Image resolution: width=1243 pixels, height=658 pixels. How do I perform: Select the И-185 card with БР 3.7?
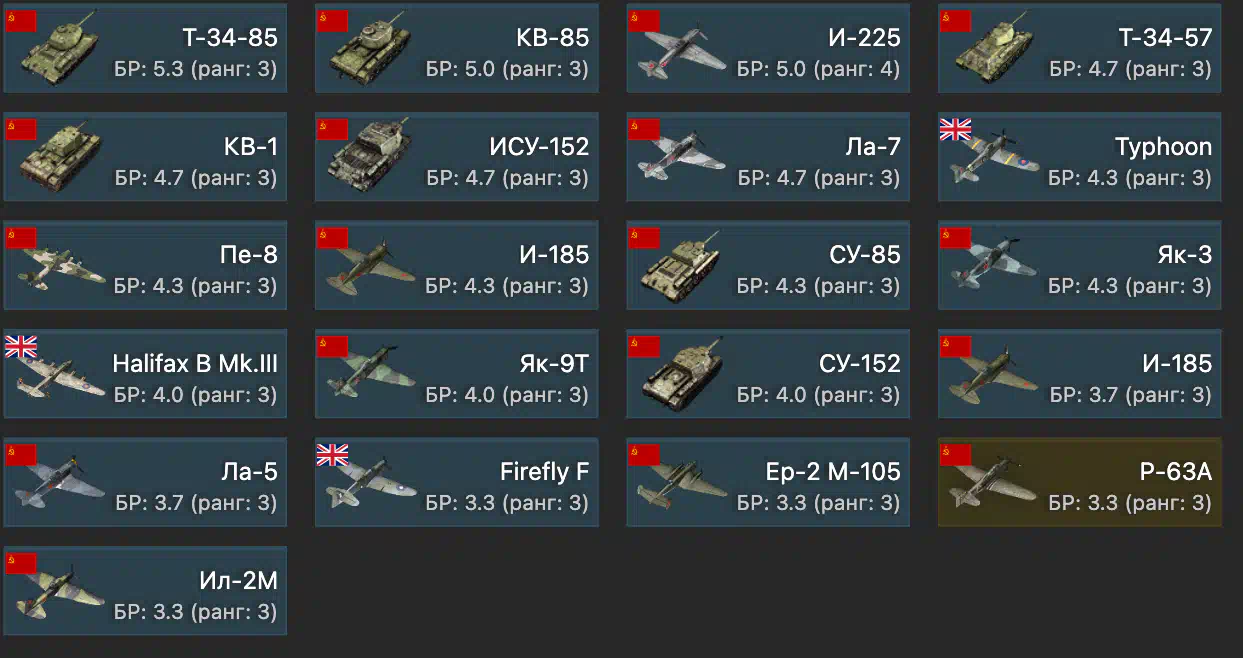[1080, 373]
